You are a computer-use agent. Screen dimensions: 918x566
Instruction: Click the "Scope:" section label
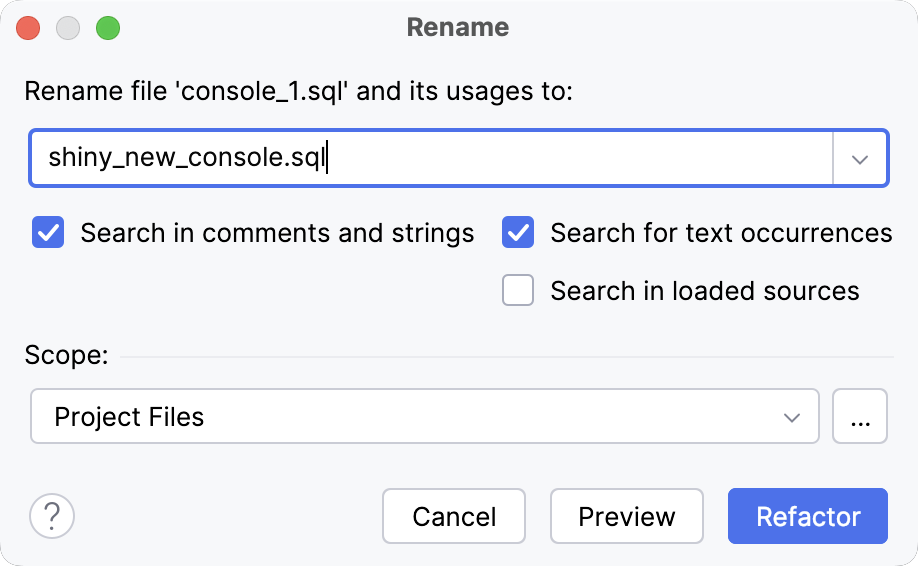point(66,356)
